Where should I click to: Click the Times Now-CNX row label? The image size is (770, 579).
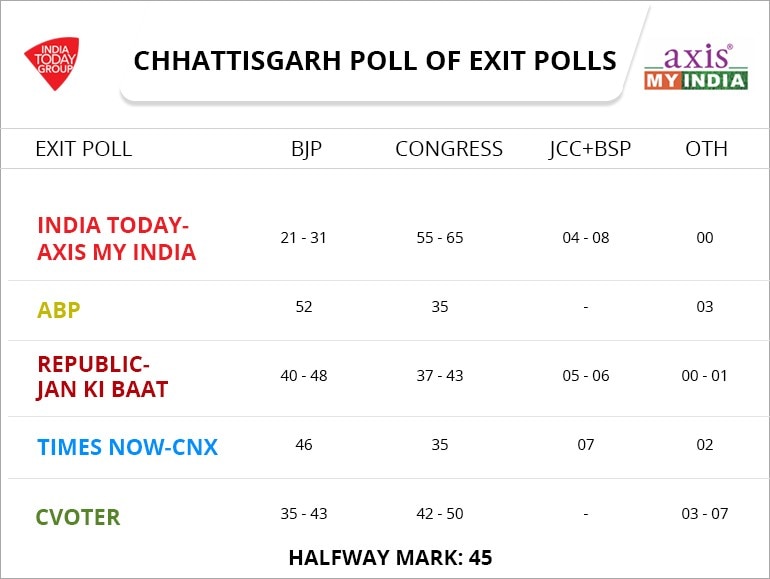coord(127,446)
